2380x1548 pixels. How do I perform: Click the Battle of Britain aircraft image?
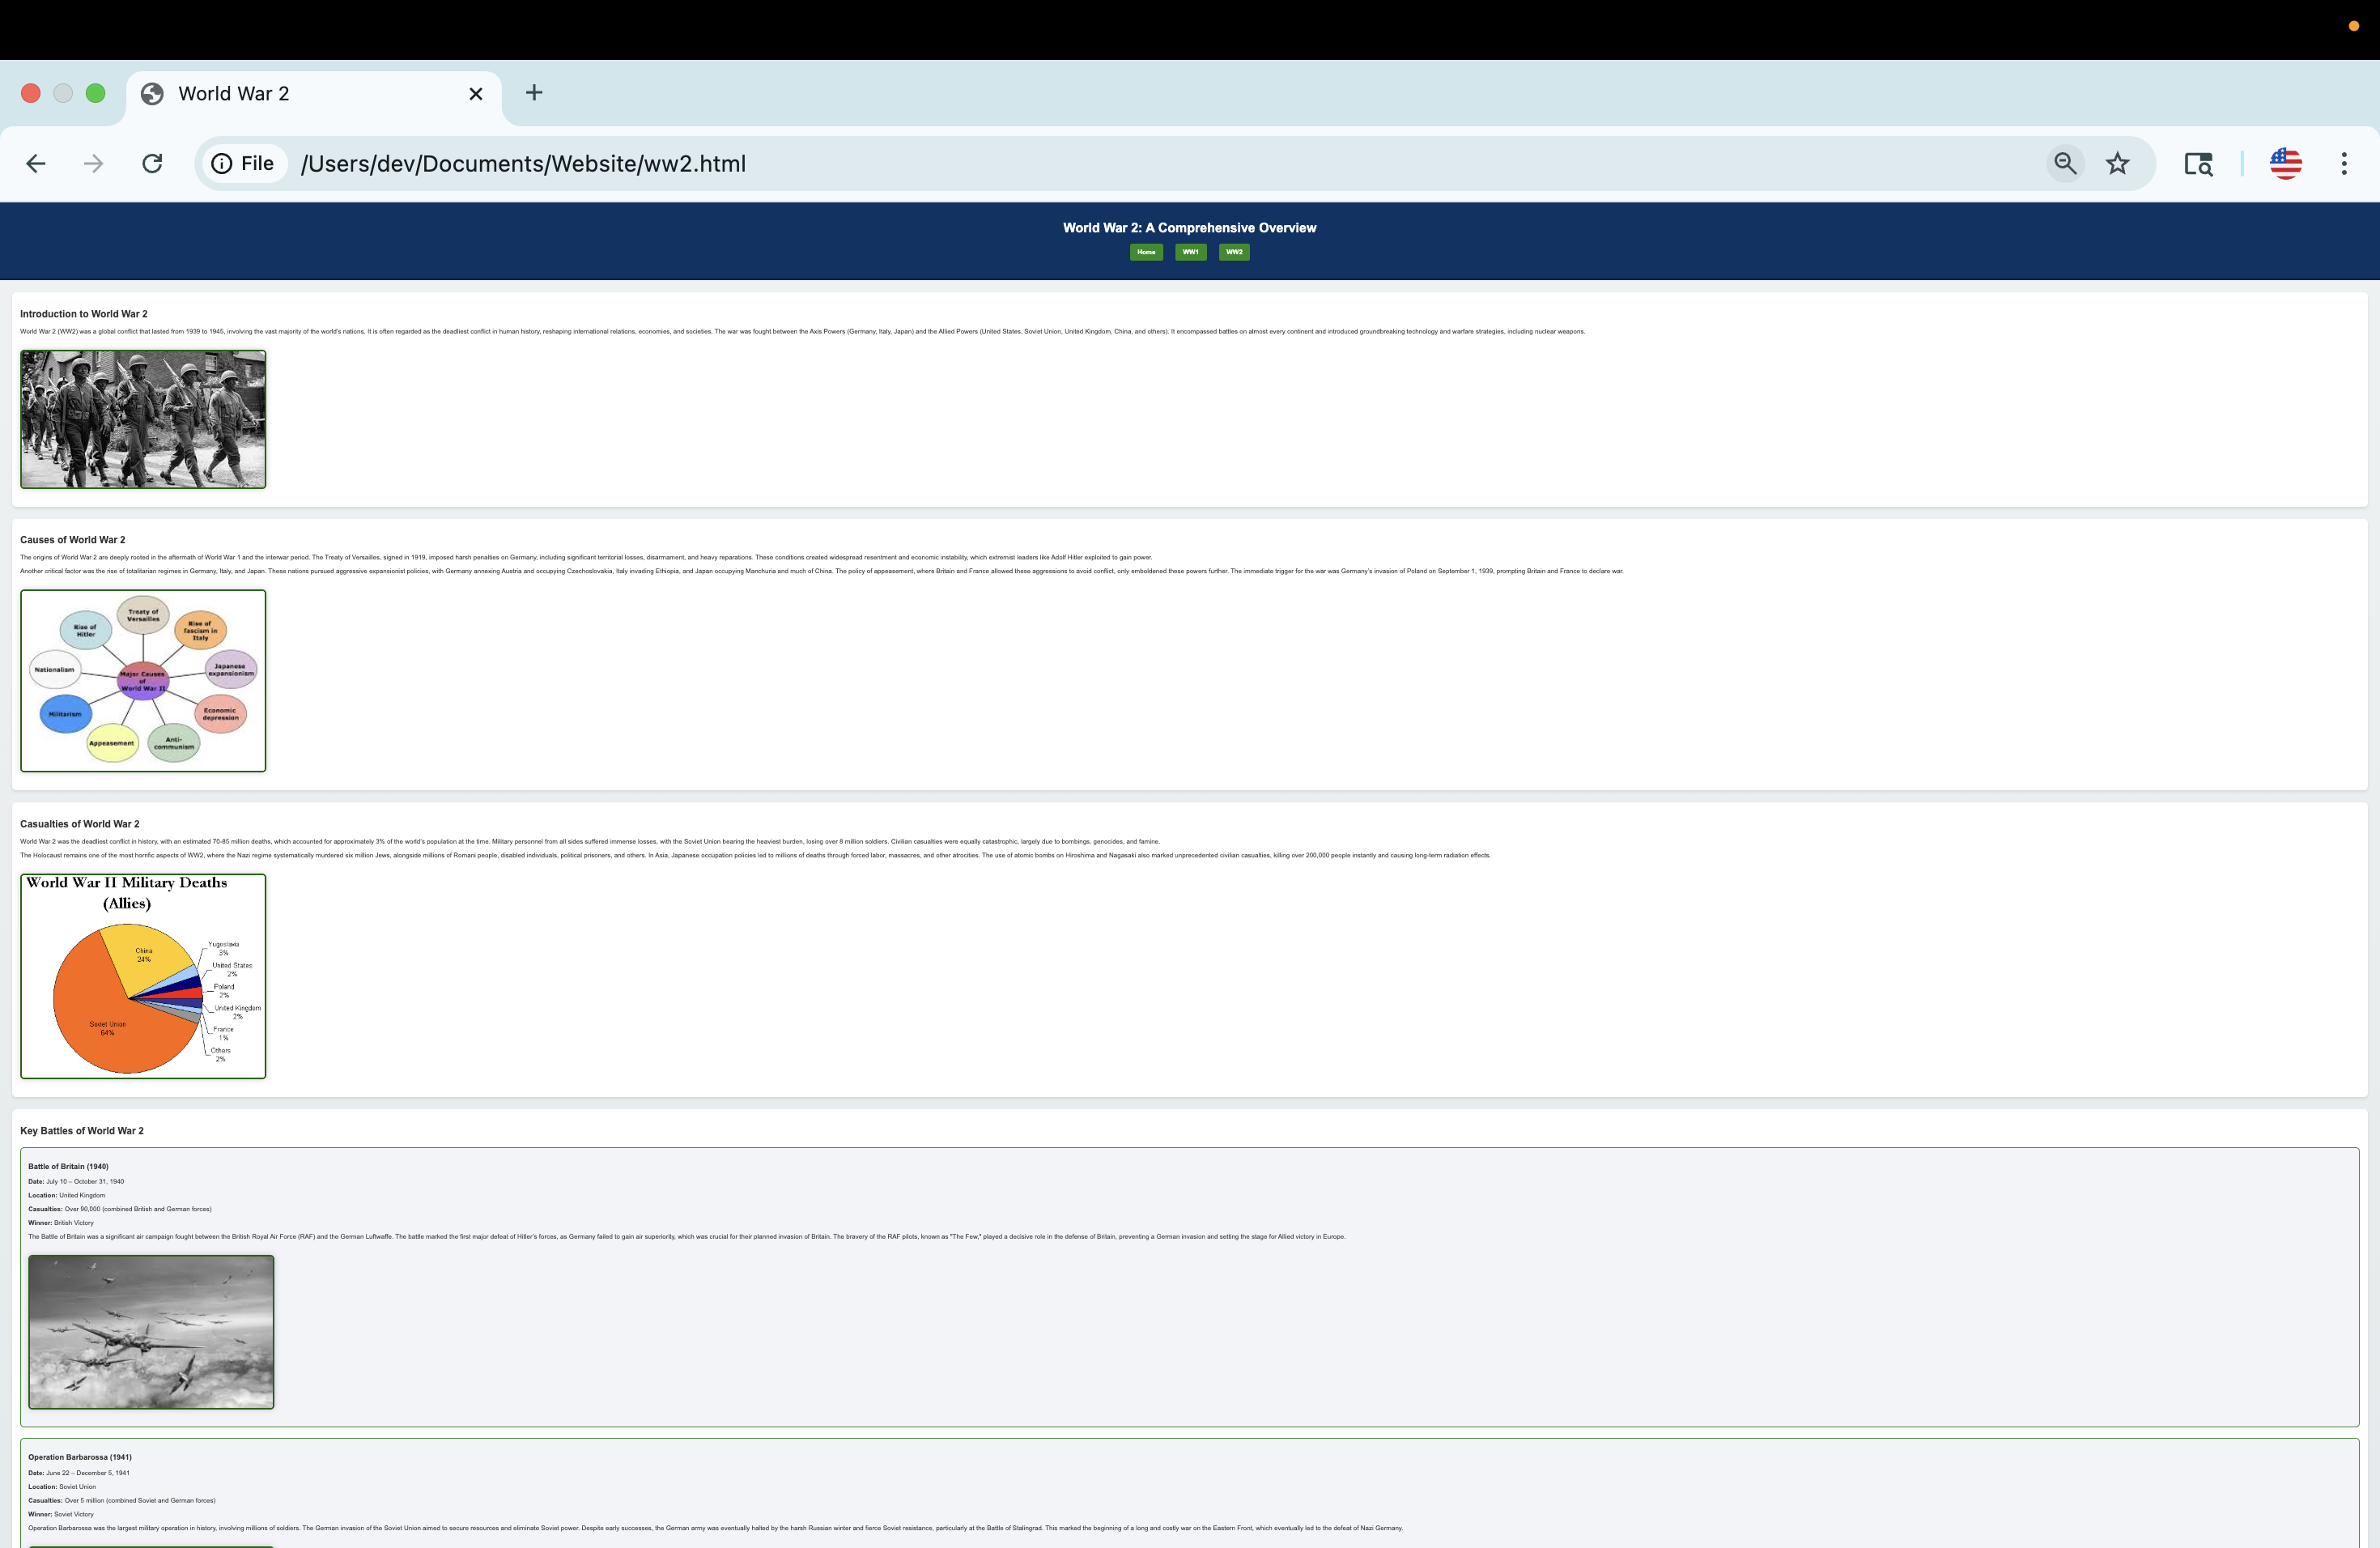point(151,1332)
